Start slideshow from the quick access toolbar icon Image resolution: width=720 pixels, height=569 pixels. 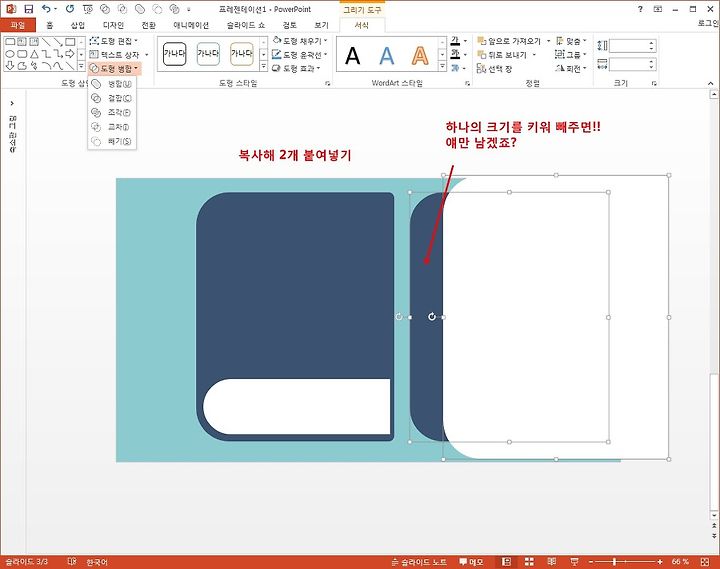point(87,9)
